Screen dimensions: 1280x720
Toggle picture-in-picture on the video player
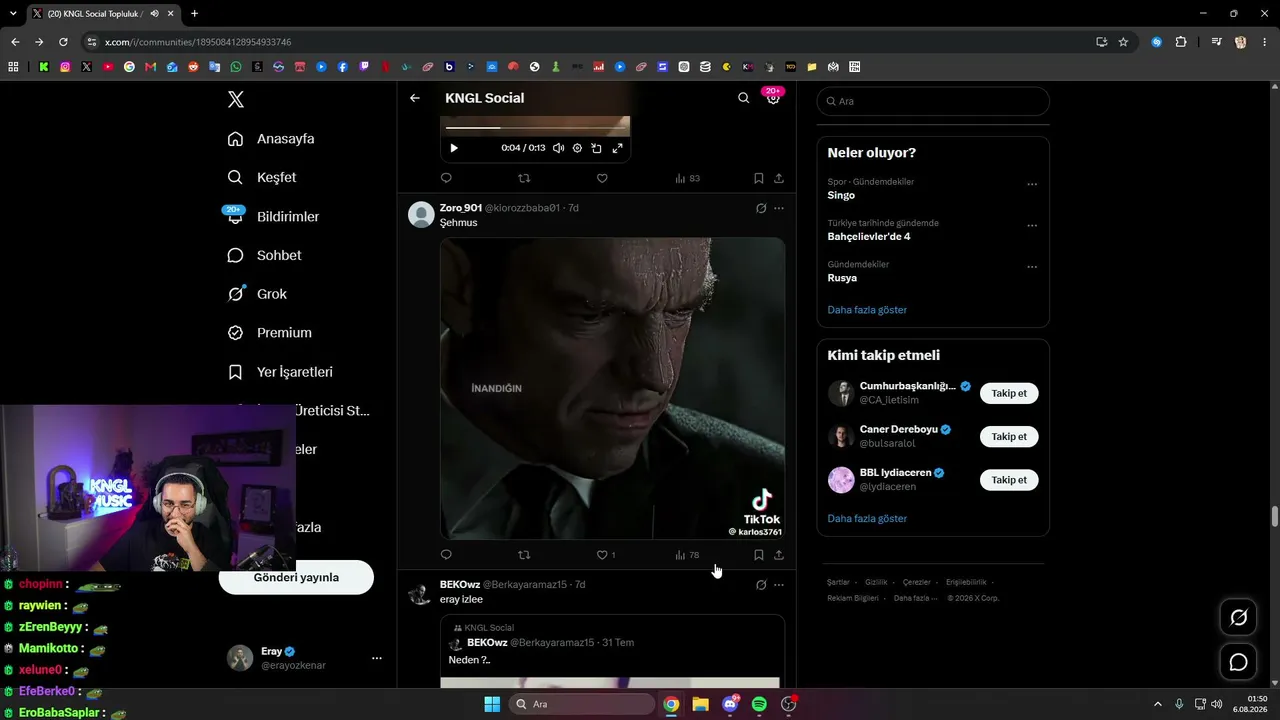click(596, 148)
